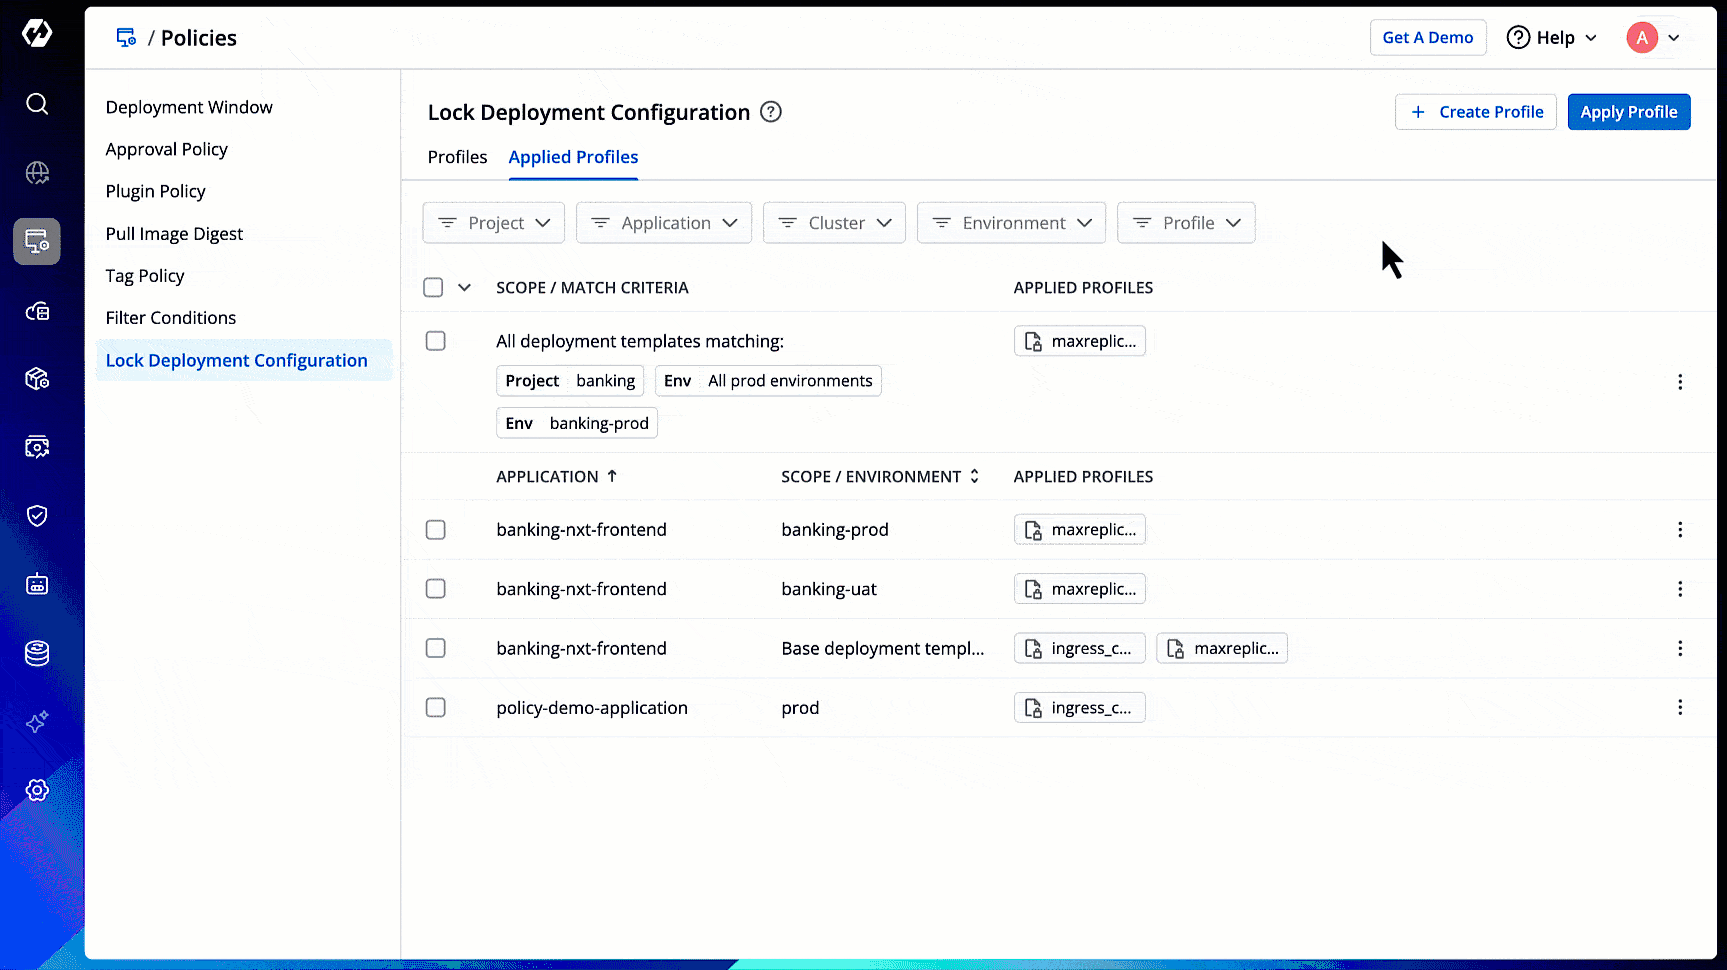This screenshot has width=1727, height=970.
Task: Expand the Environment filter dropdown
Action: pyautogui.click(x=1011, y=223)
